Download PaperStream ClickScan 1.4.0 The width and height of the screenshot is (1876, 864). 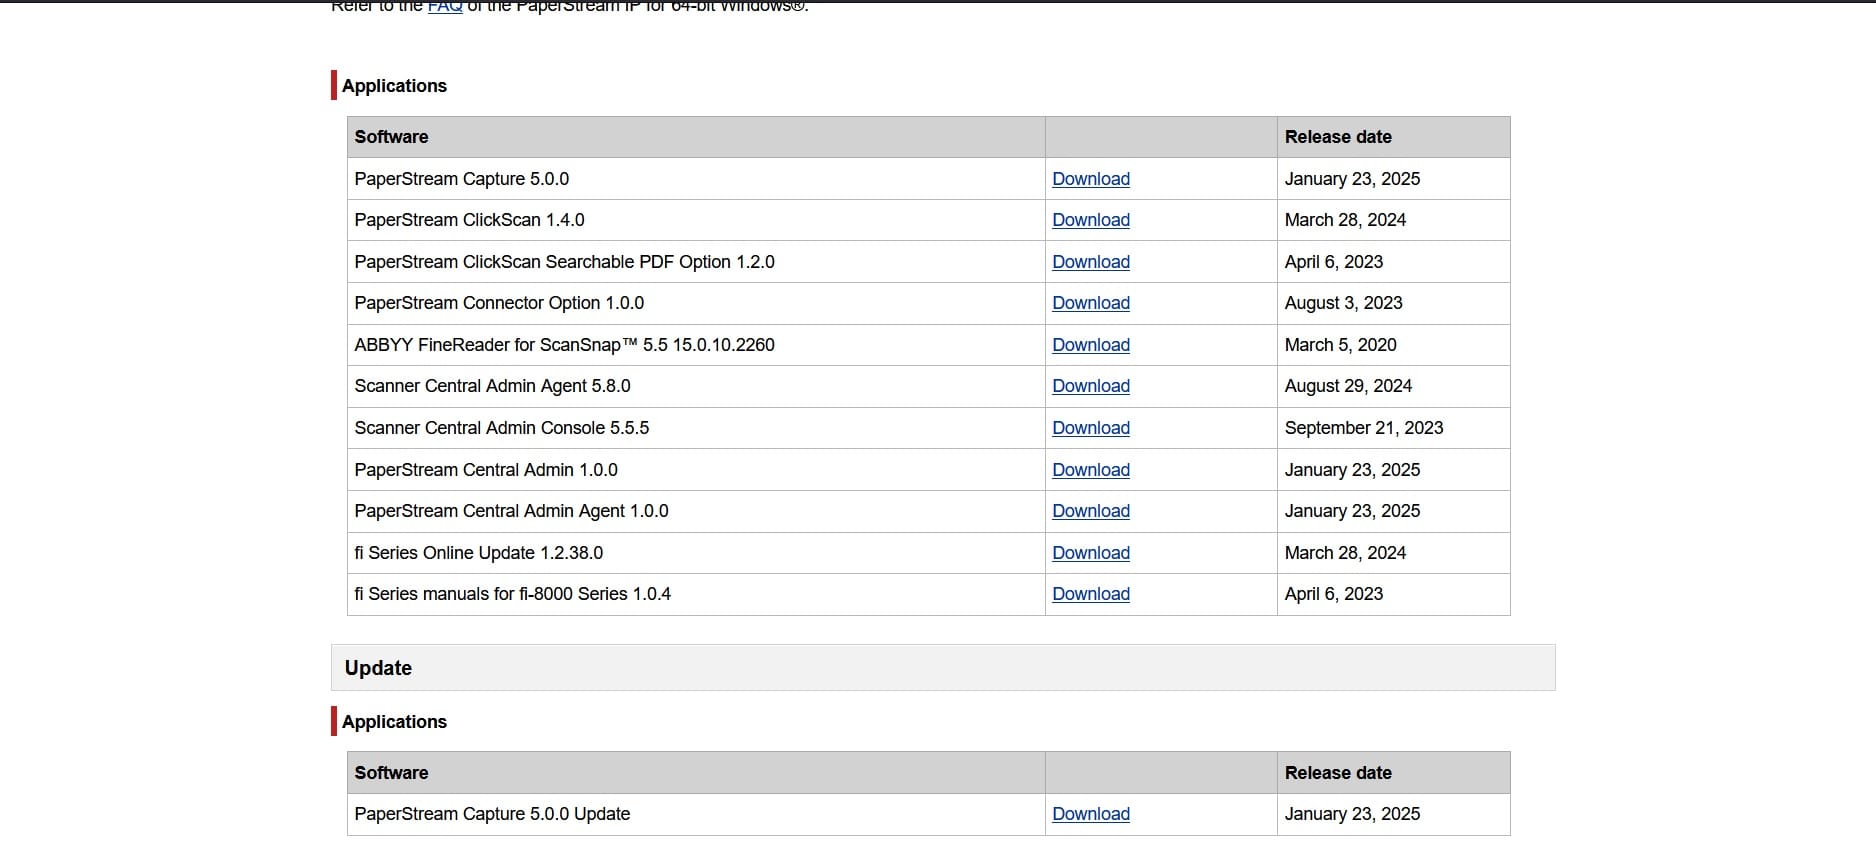1090,220
